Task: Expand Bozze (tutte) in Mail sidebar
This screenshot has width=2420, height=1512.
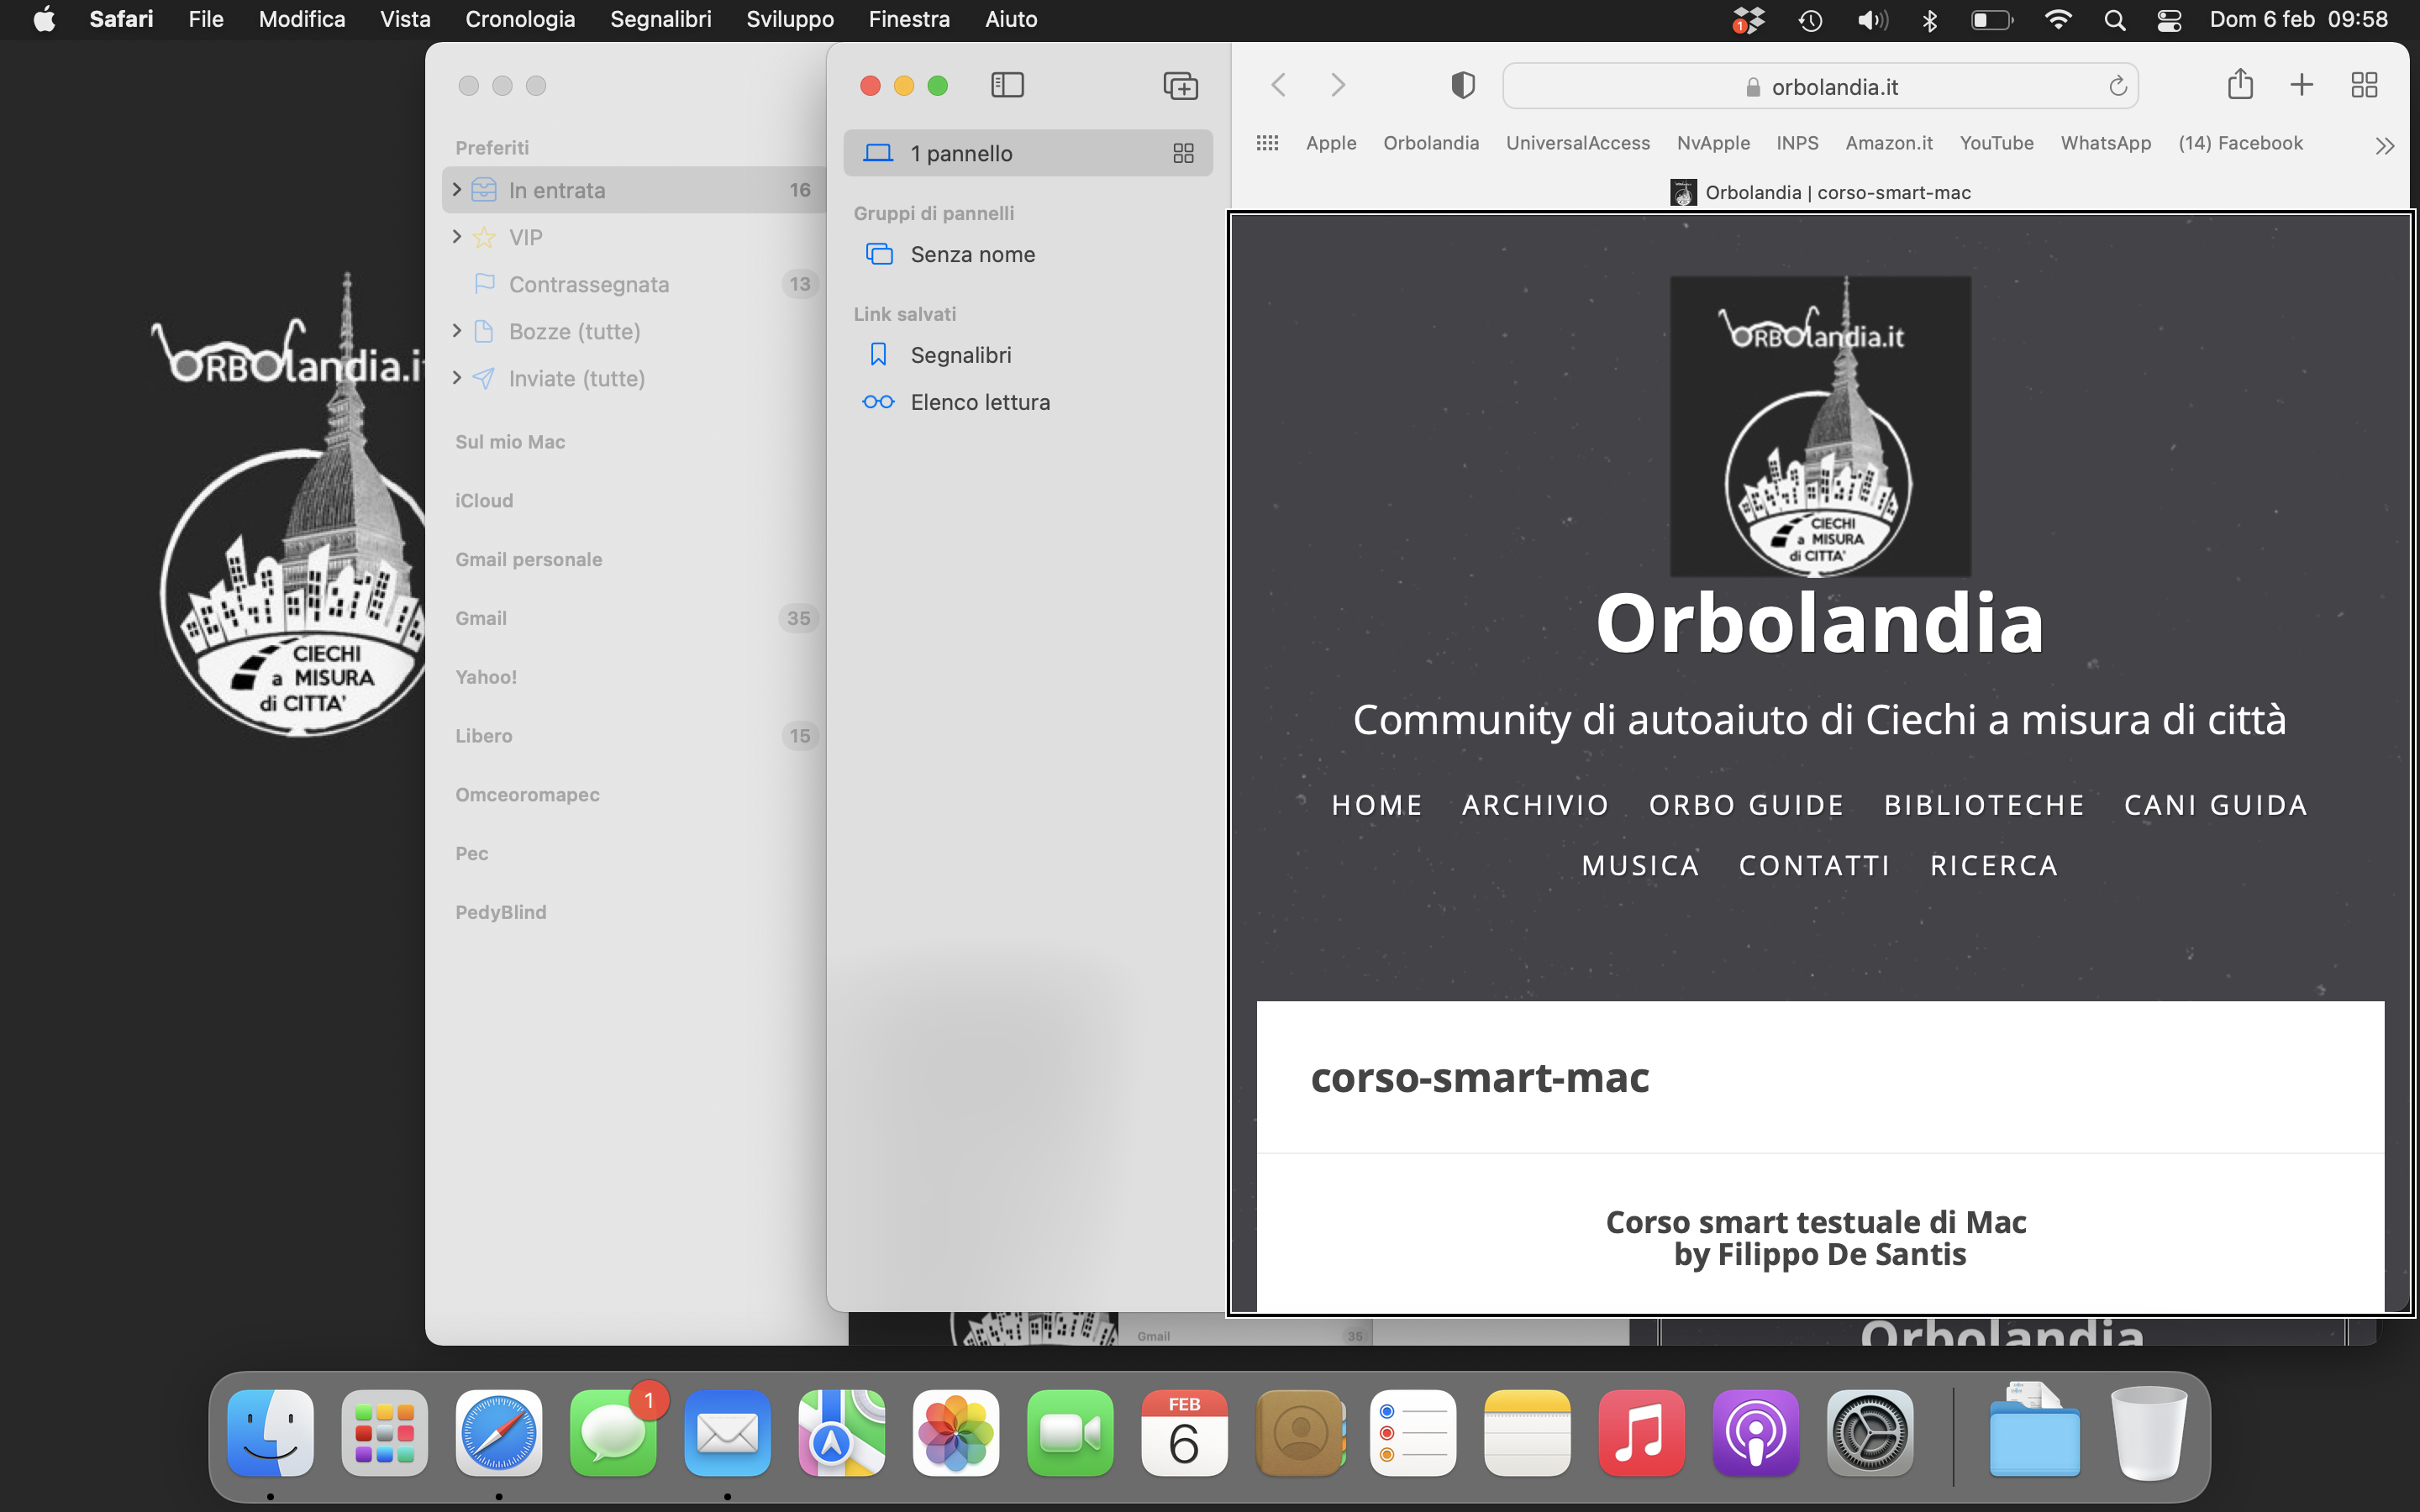Action: coord(457,330)
